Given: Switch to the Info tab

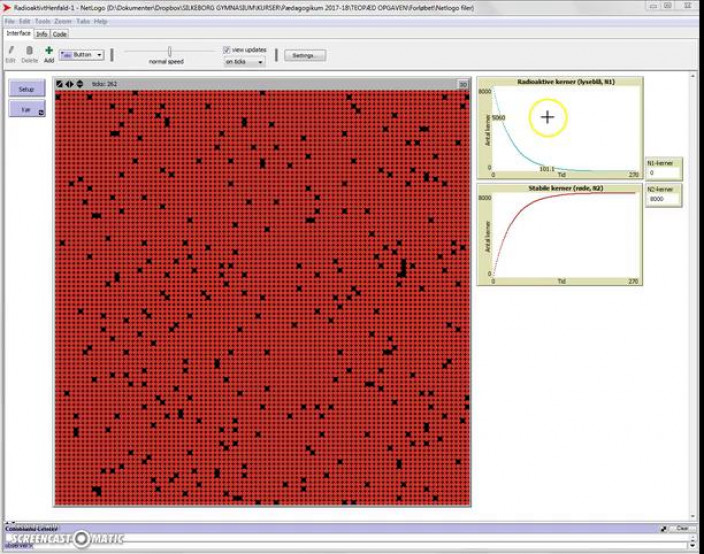Looking at the screenshot, I should (42, 34).
